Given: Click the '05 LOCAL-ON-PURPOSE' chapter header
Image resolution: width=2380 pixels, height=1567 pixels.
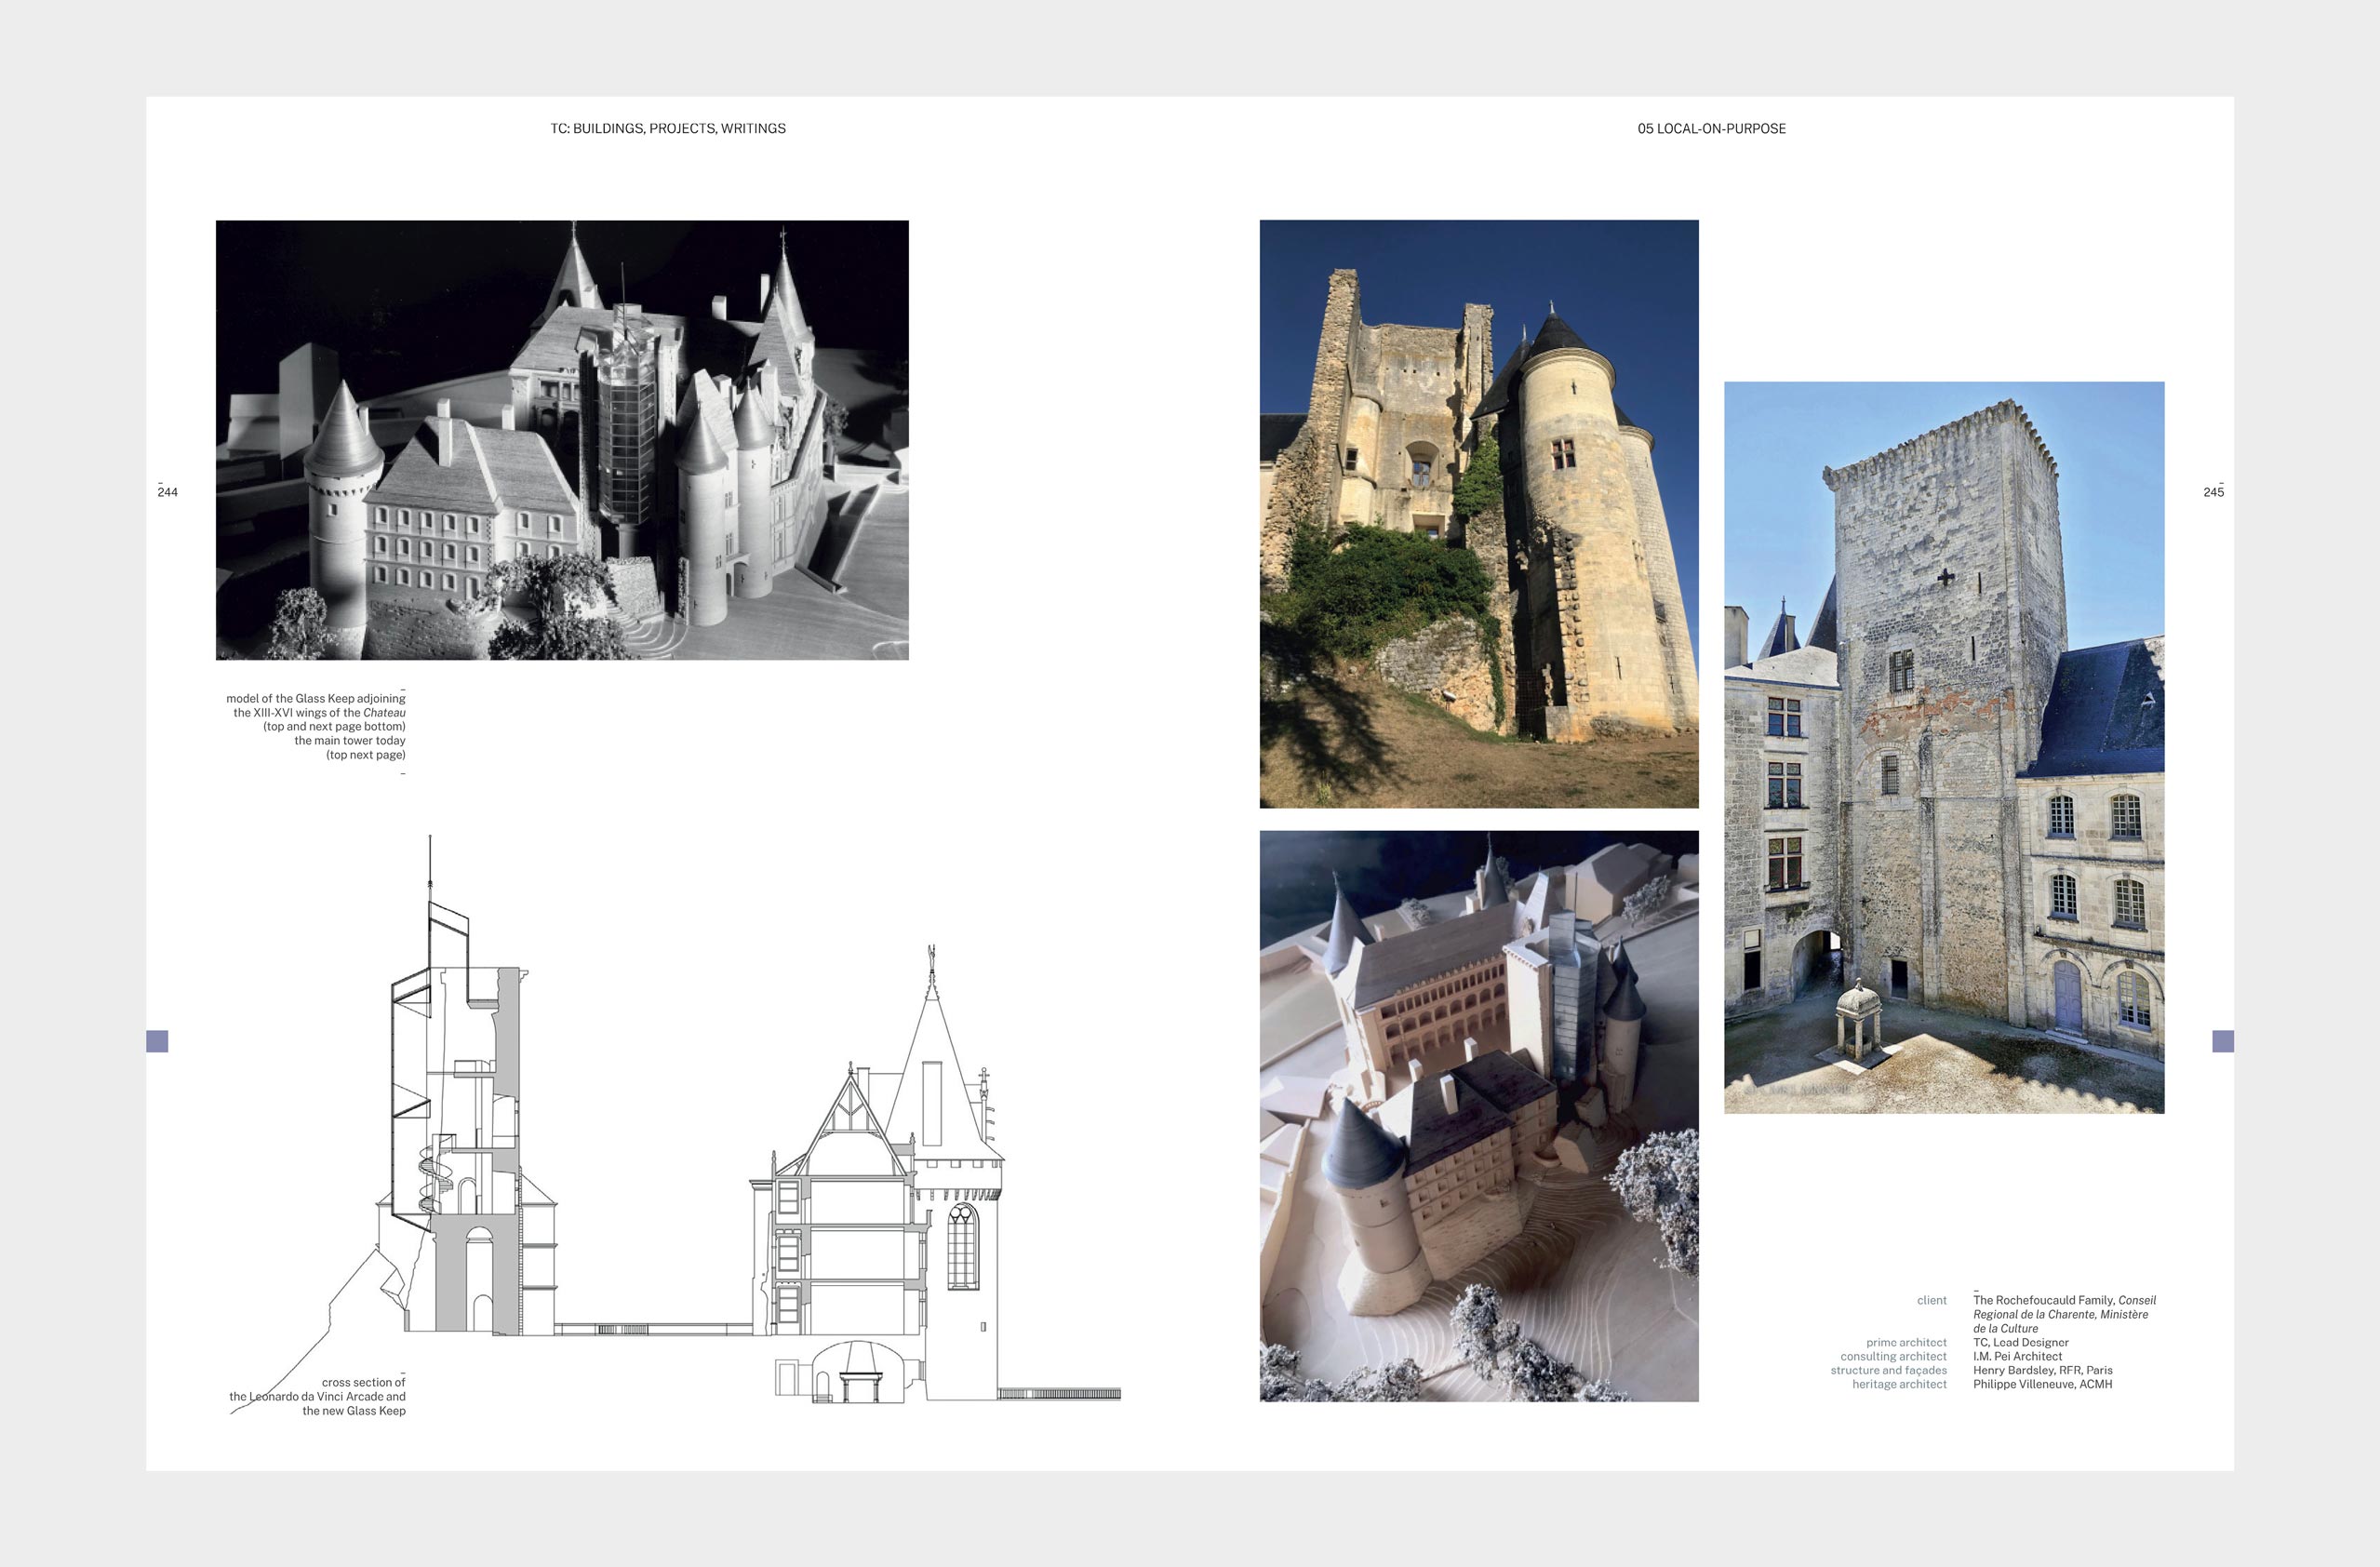Looking at the screenshot, I should click(x=1711, y=128).
